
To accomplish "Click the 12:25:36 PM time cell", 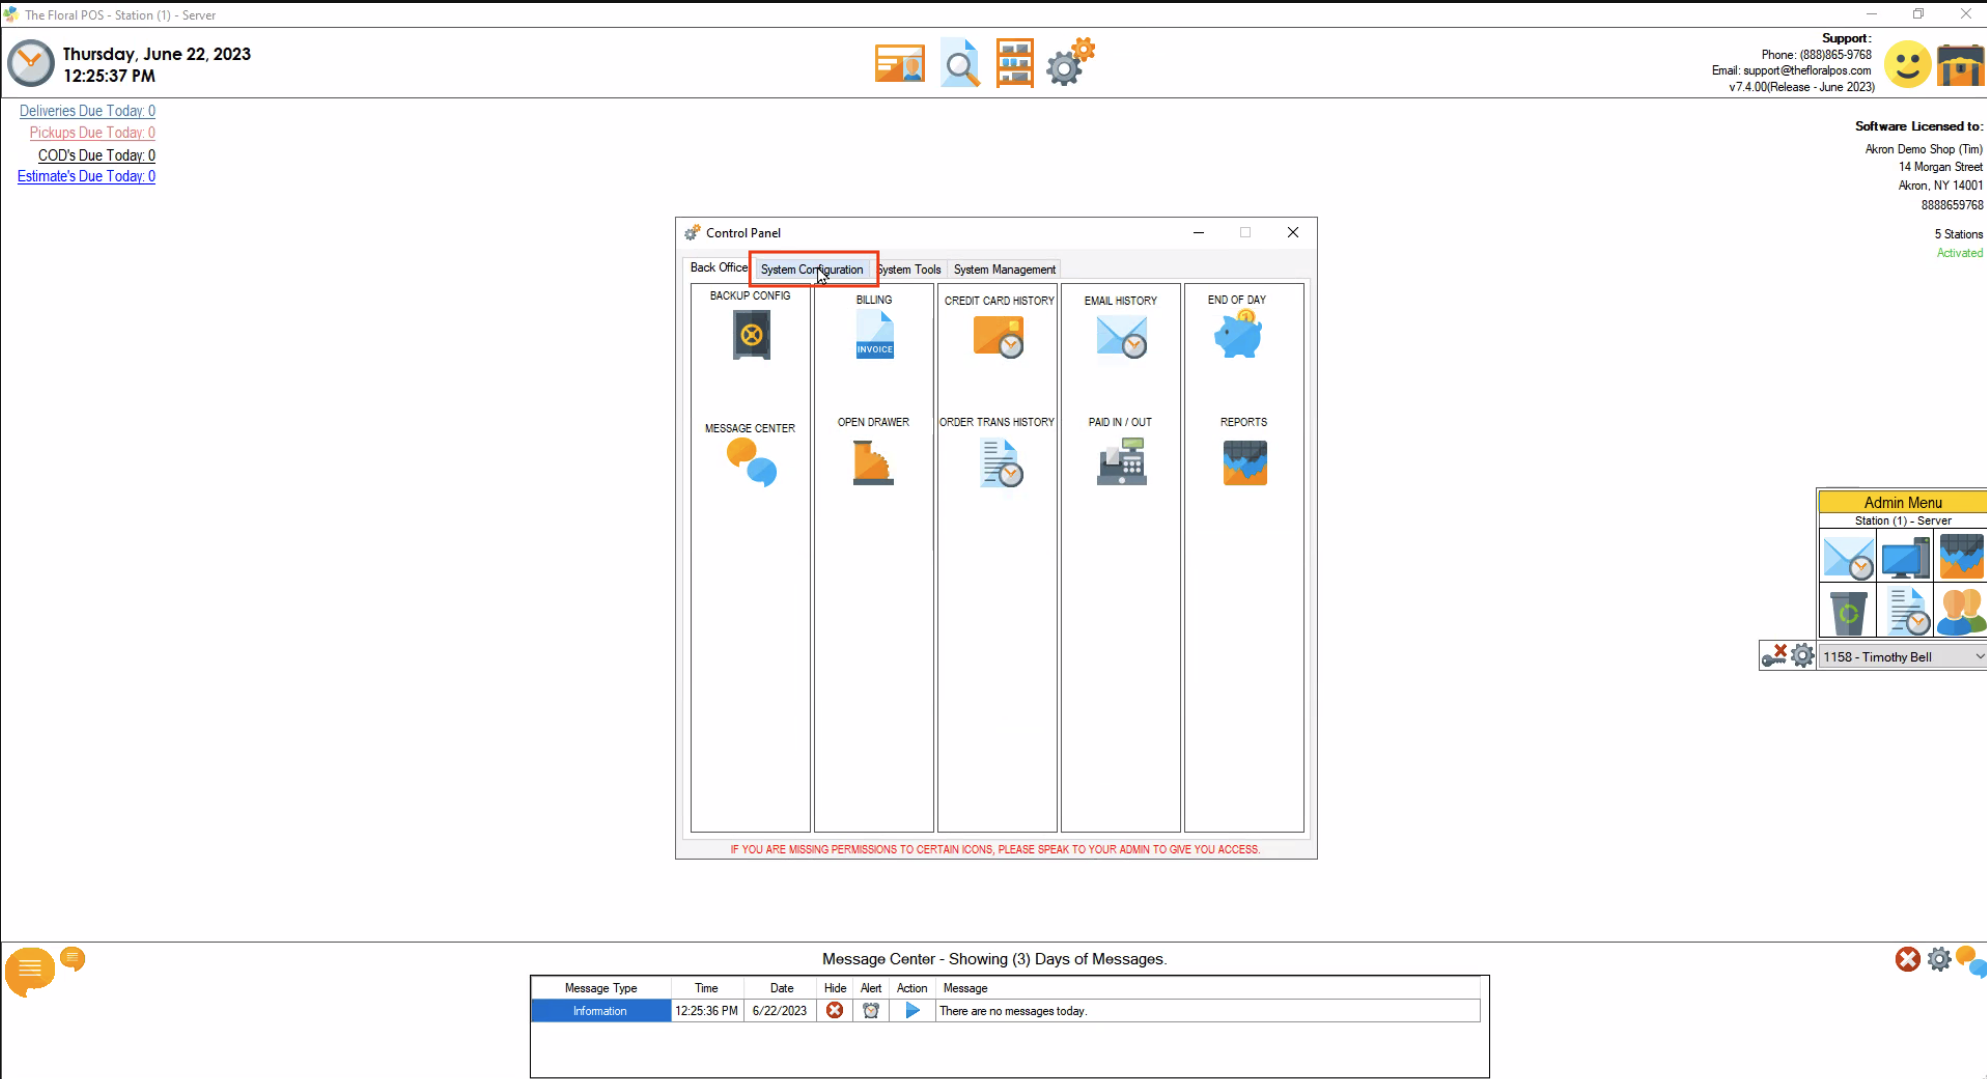I will point(706,1011).
